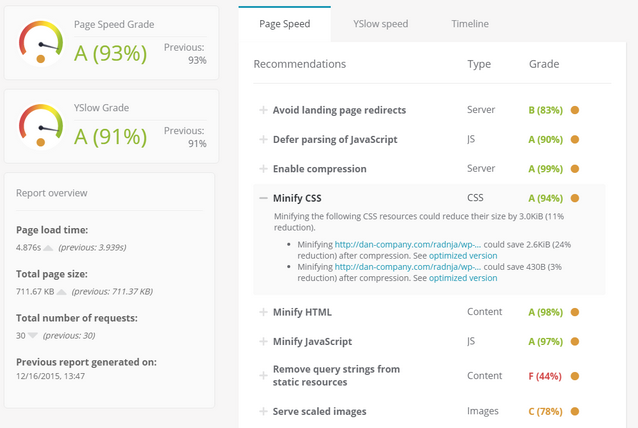Screen dimensions: 638x428
Task: Expand Serve scaled images recommendation
Action: tap(263, 411)
